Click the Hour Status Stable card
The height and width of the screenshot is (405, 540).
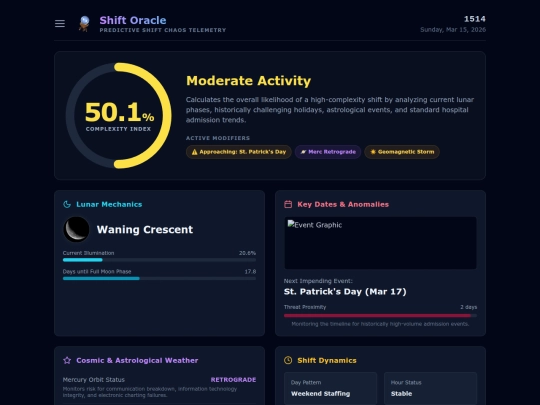(x=430, y=388)
